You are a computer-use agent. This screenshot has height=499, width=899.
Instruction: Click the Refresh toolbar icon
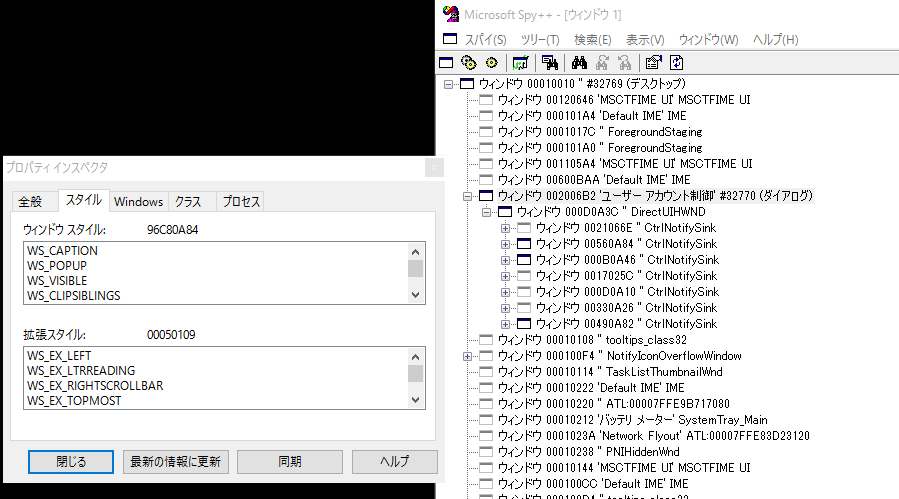point(677,63)
